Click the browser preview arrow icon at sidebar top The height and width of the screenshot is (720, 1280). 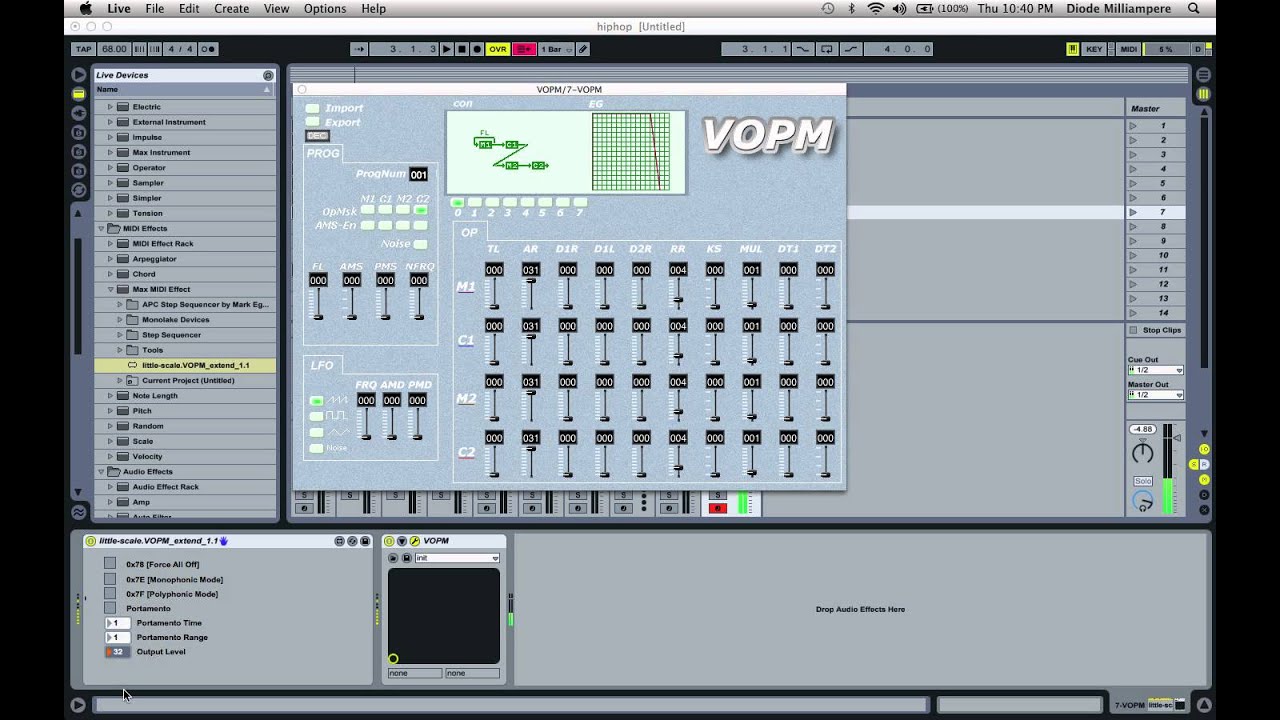[x=78, y=75]
